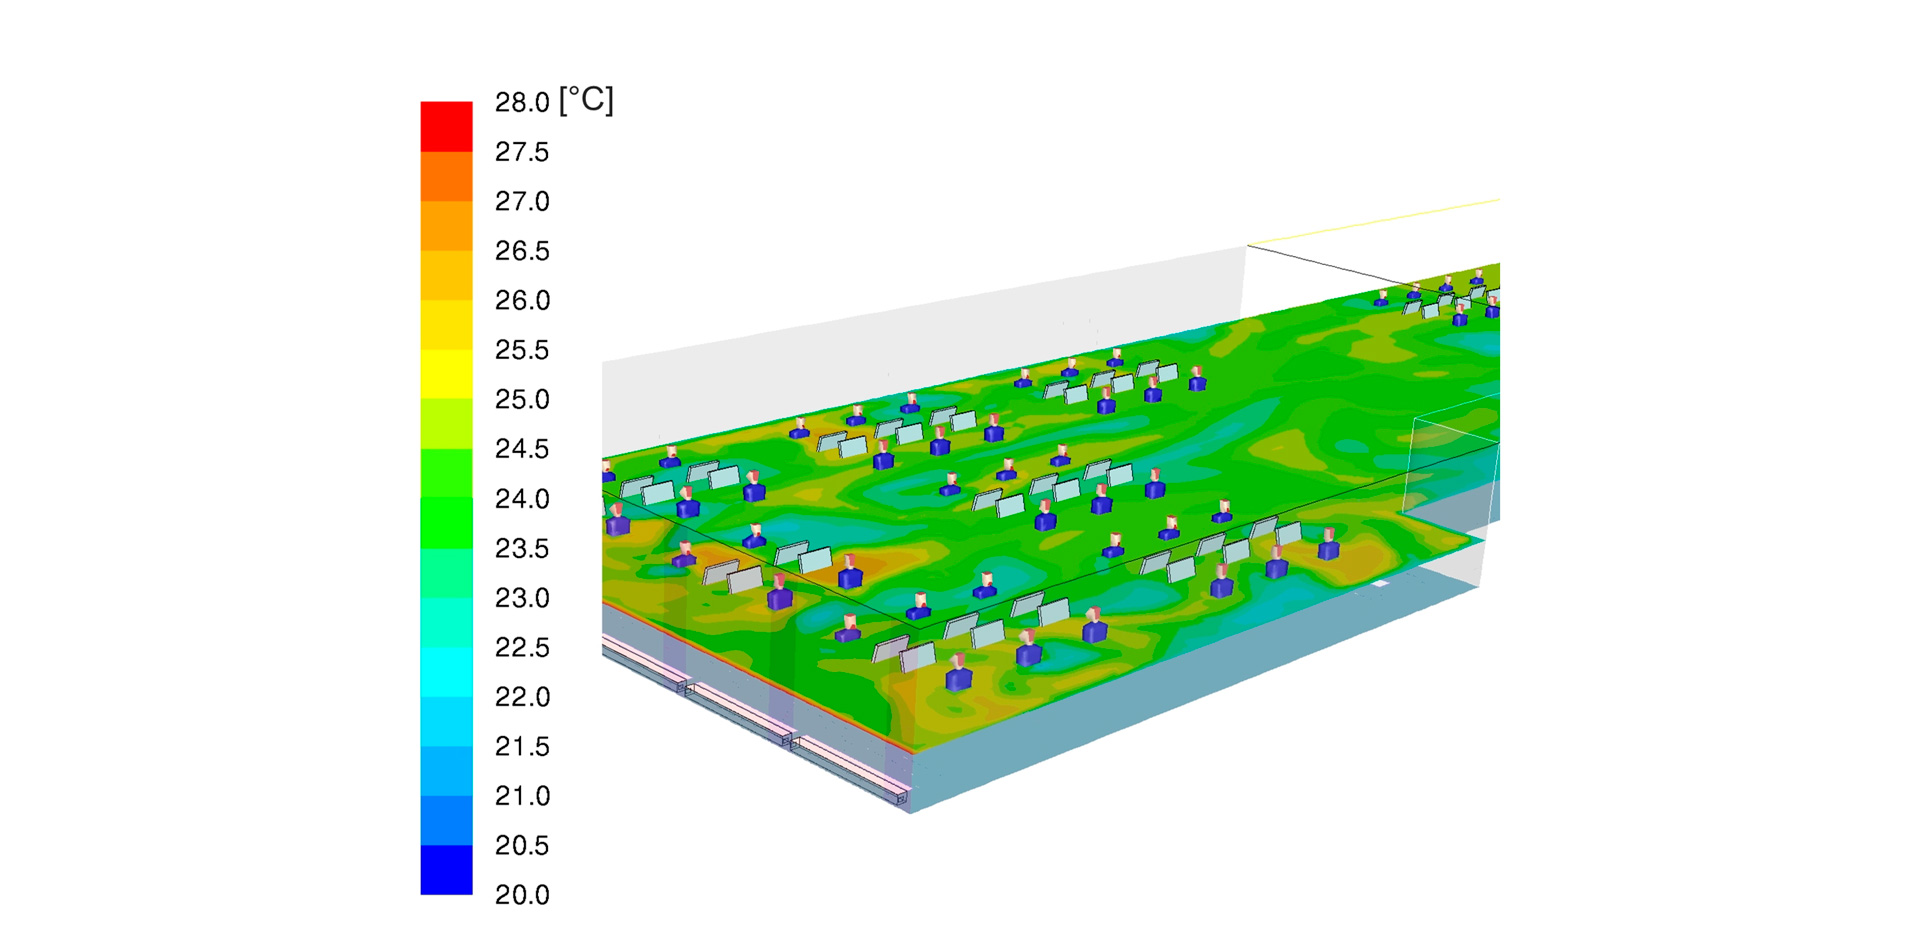Select the dark orange band below 27.5
Viewport: 1920px width, 939px height.
coord(446,176)
